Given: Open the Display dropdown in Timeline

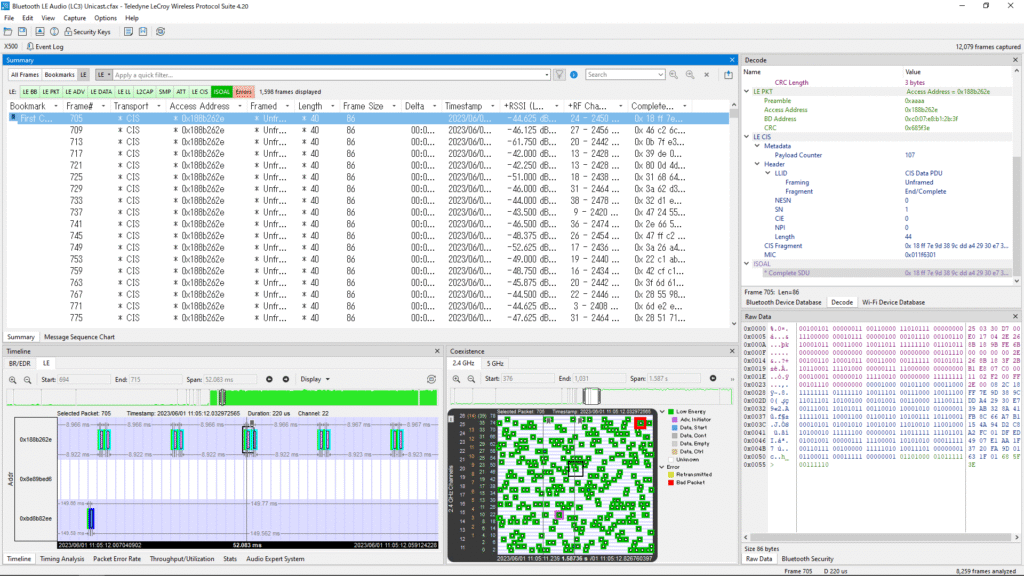Looking at the screenshot, I should click(316, 380).
